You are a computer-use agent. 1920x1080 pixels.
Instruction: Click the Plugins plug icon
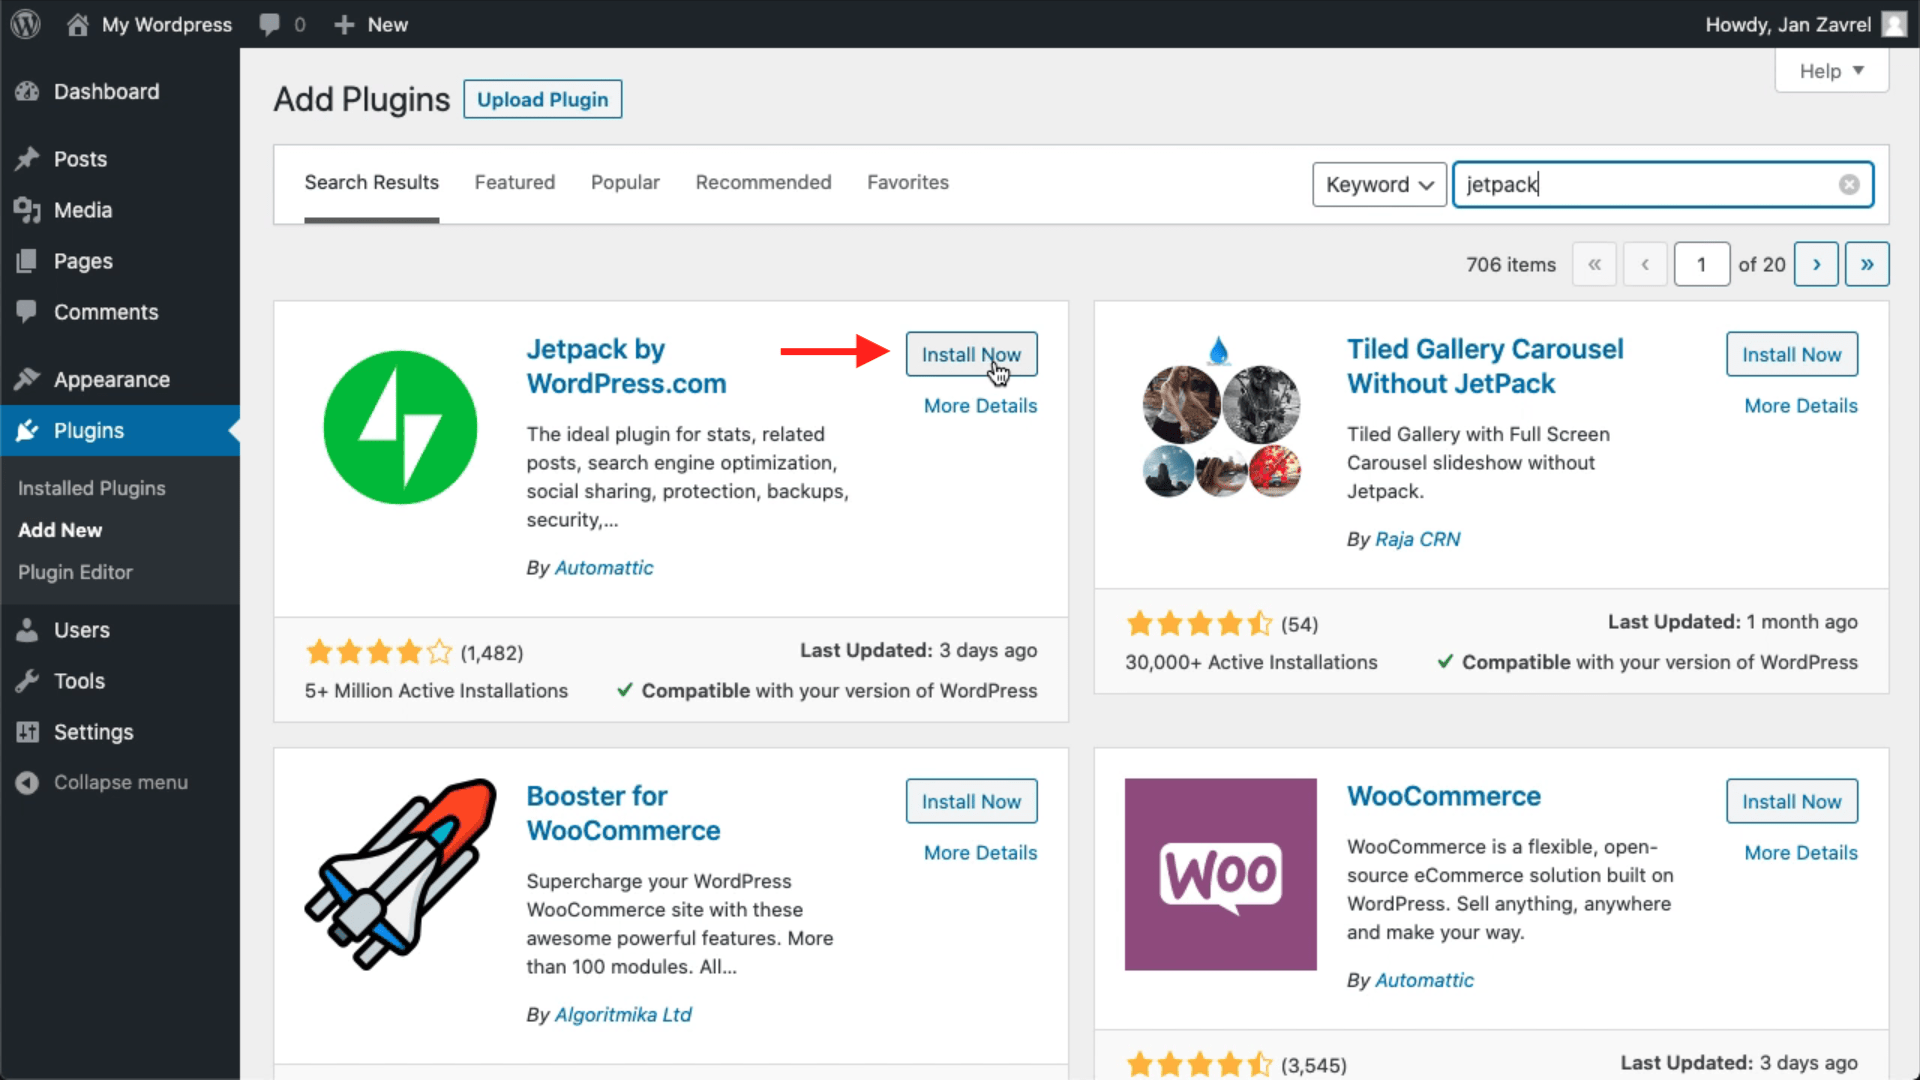tap(27, 430)
